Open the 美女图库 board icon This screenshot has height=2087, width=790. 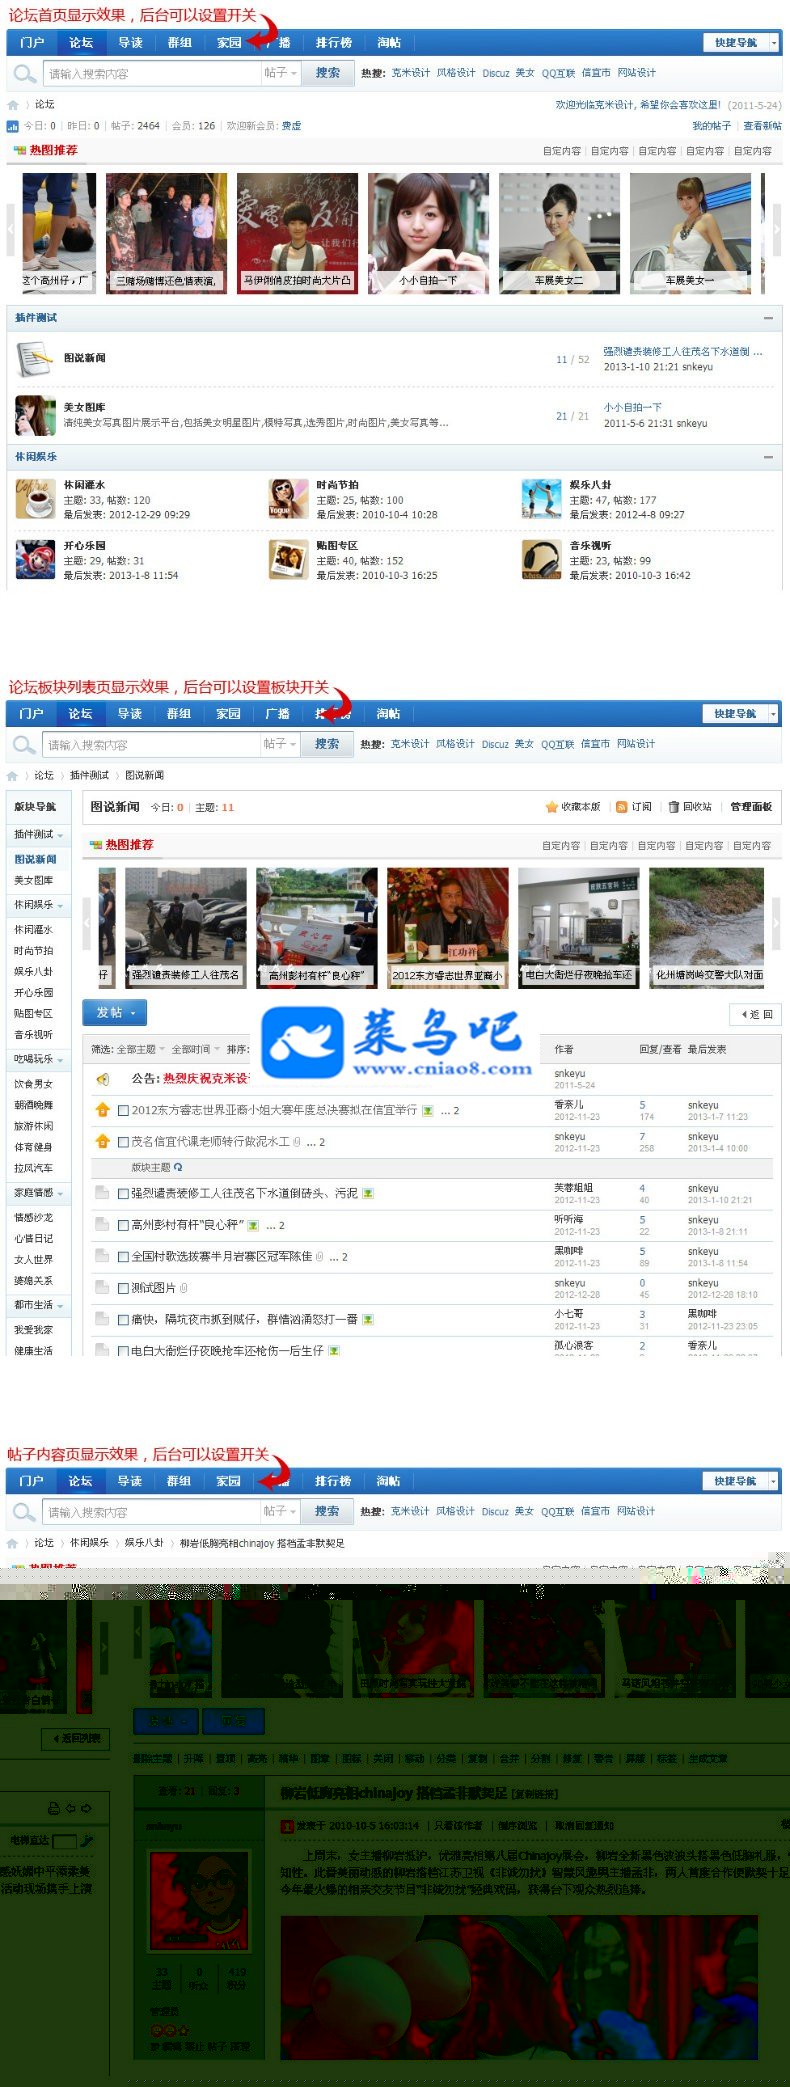[35, 415]
